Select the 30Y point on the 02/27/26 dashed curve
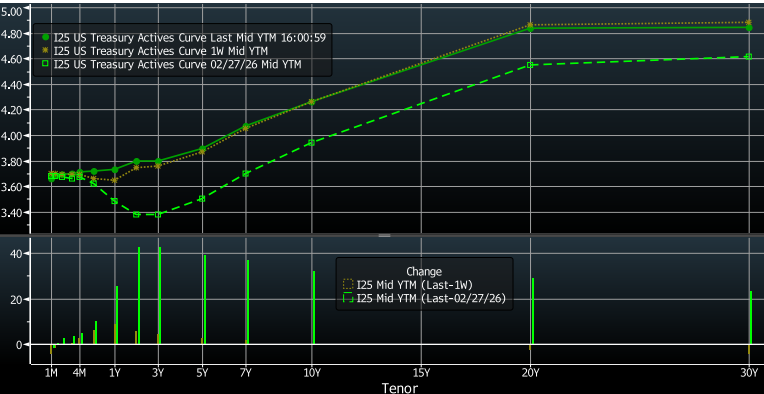 [749, 57]
